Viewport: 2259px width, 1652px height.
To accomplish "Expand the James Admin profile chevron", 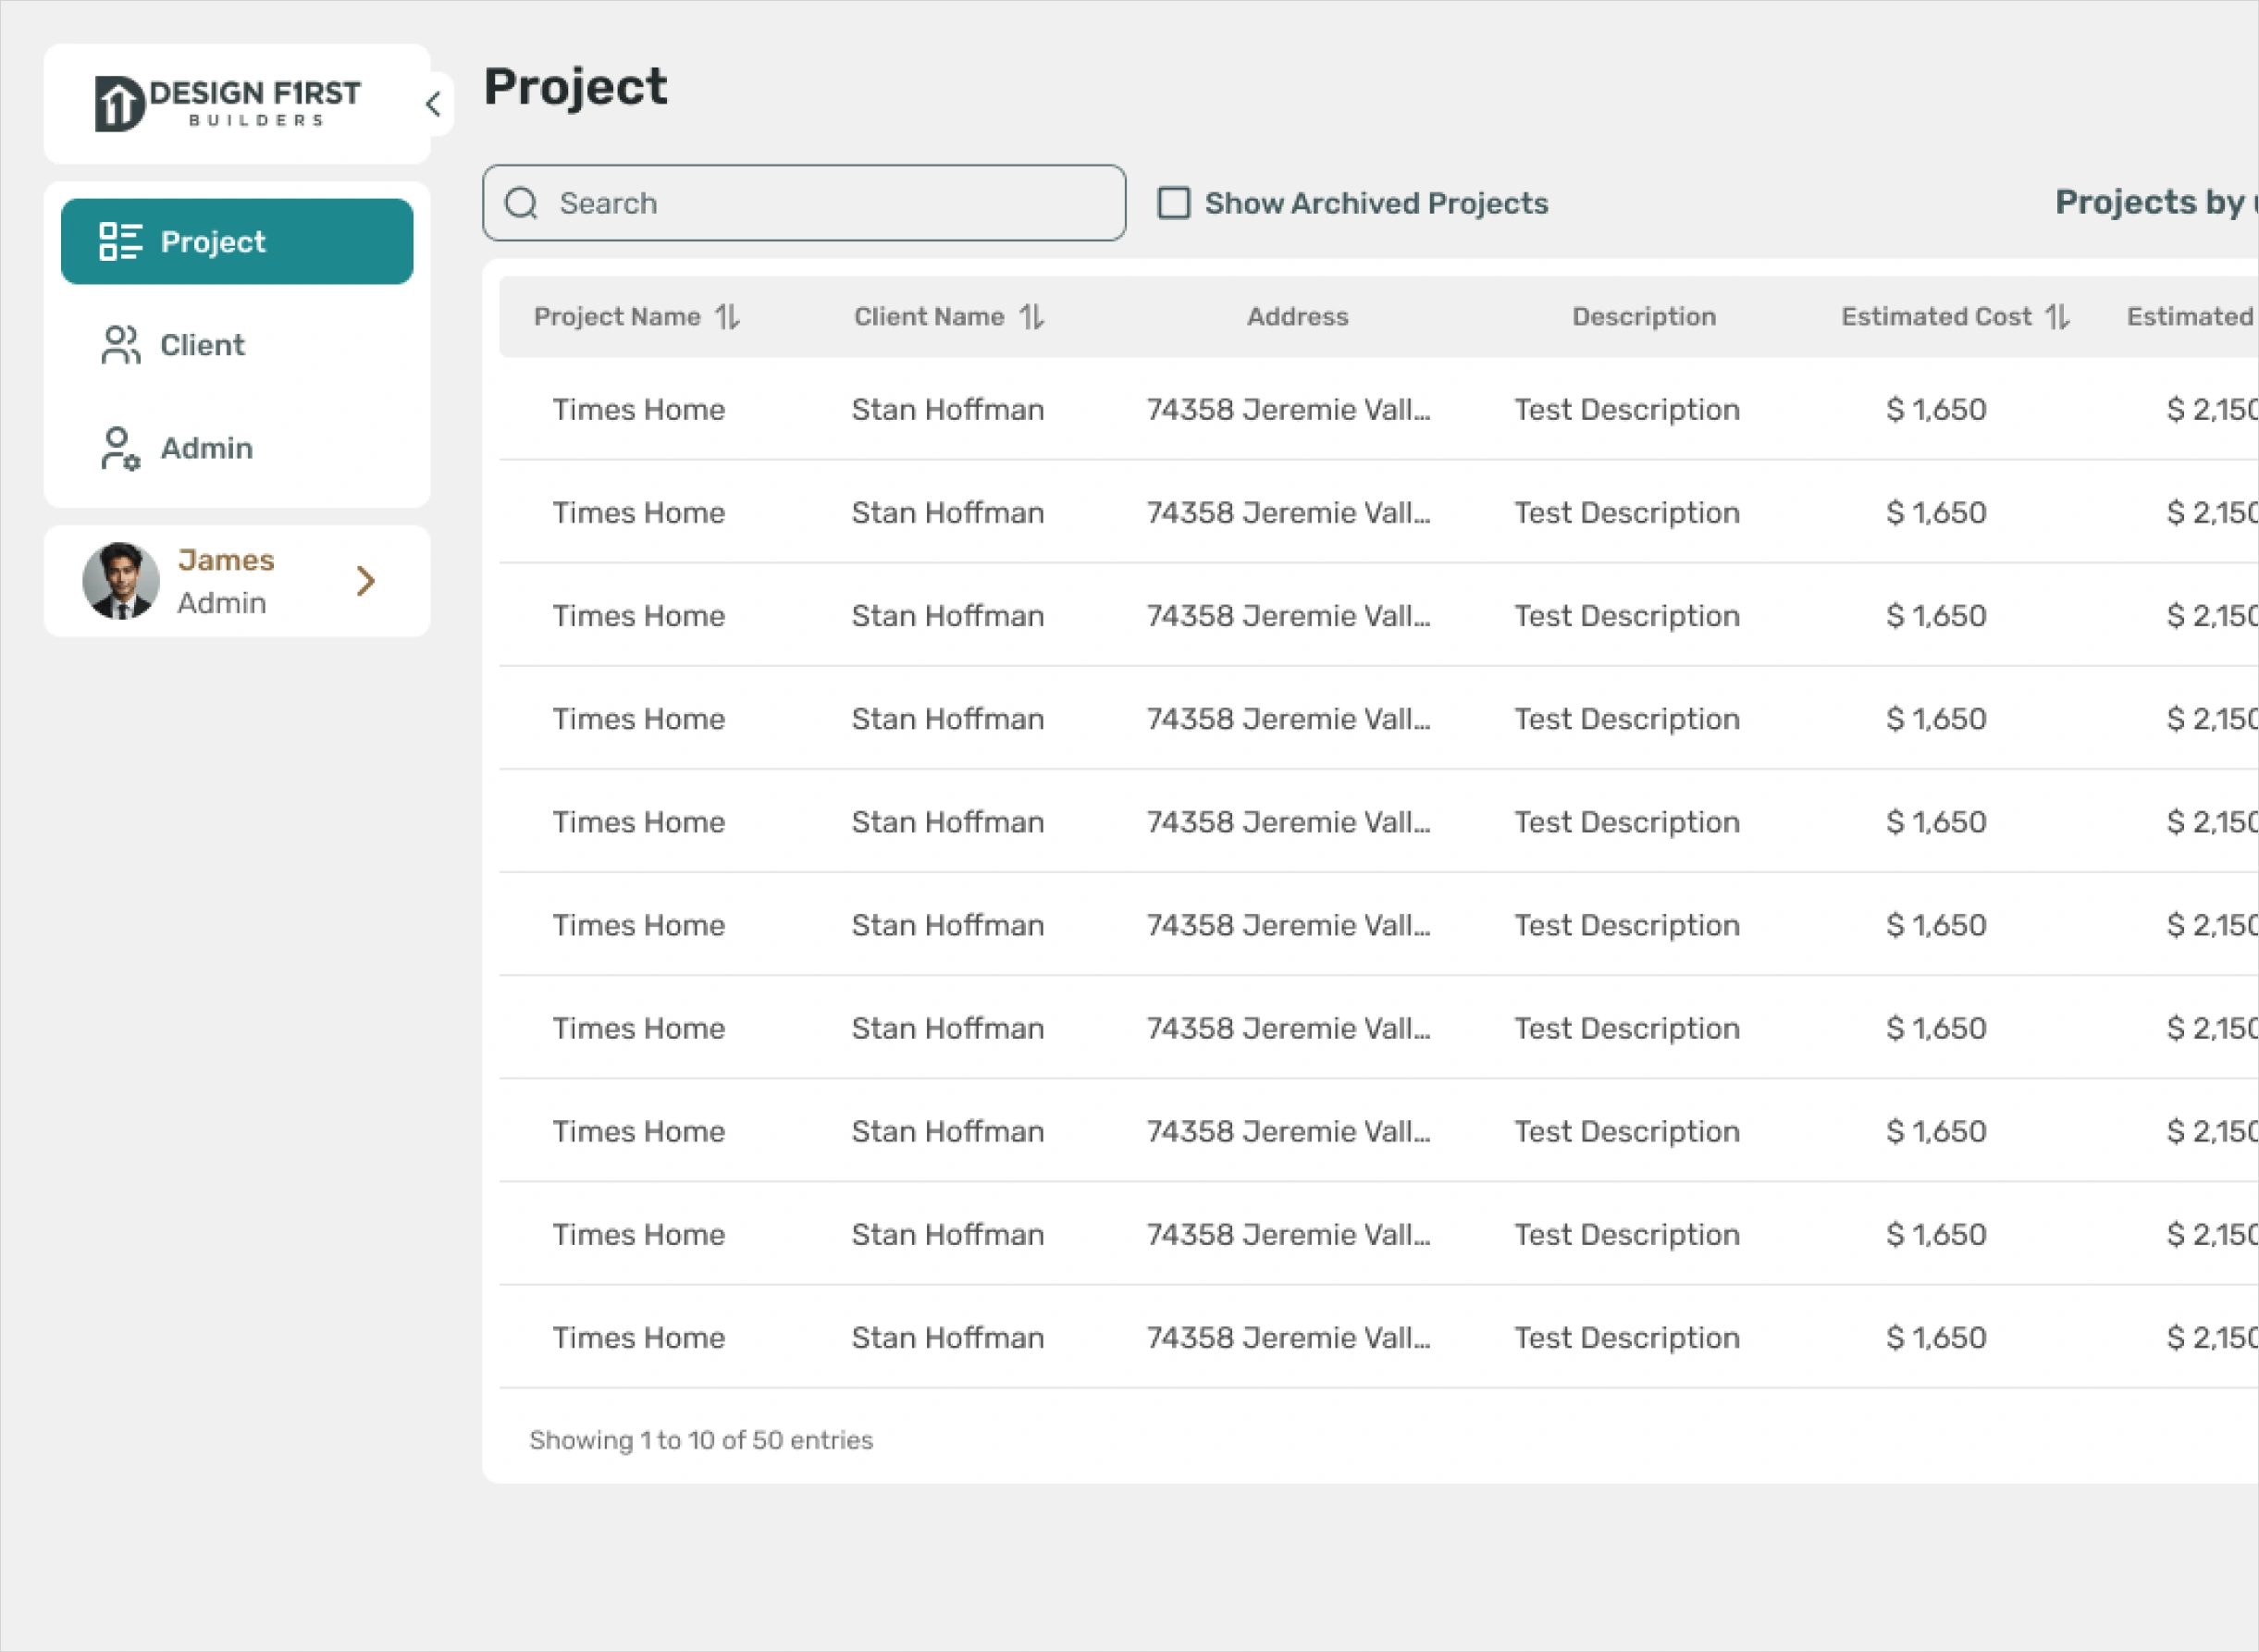I will [x=366, y=581].
